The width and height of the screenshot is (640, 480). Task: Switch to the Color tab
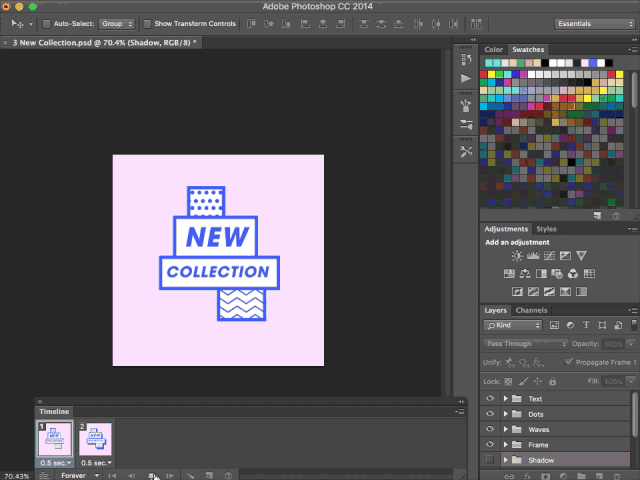tap(493, 49)
